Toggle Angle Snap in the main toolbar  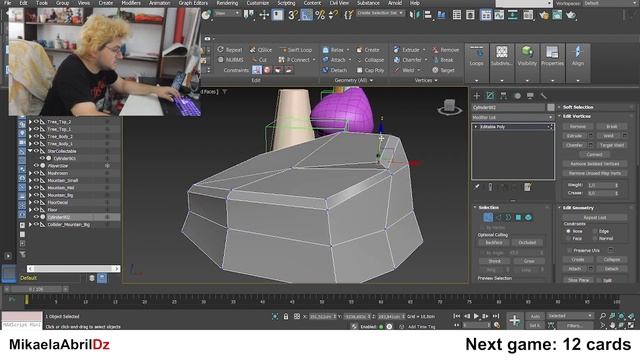(307, 15)
